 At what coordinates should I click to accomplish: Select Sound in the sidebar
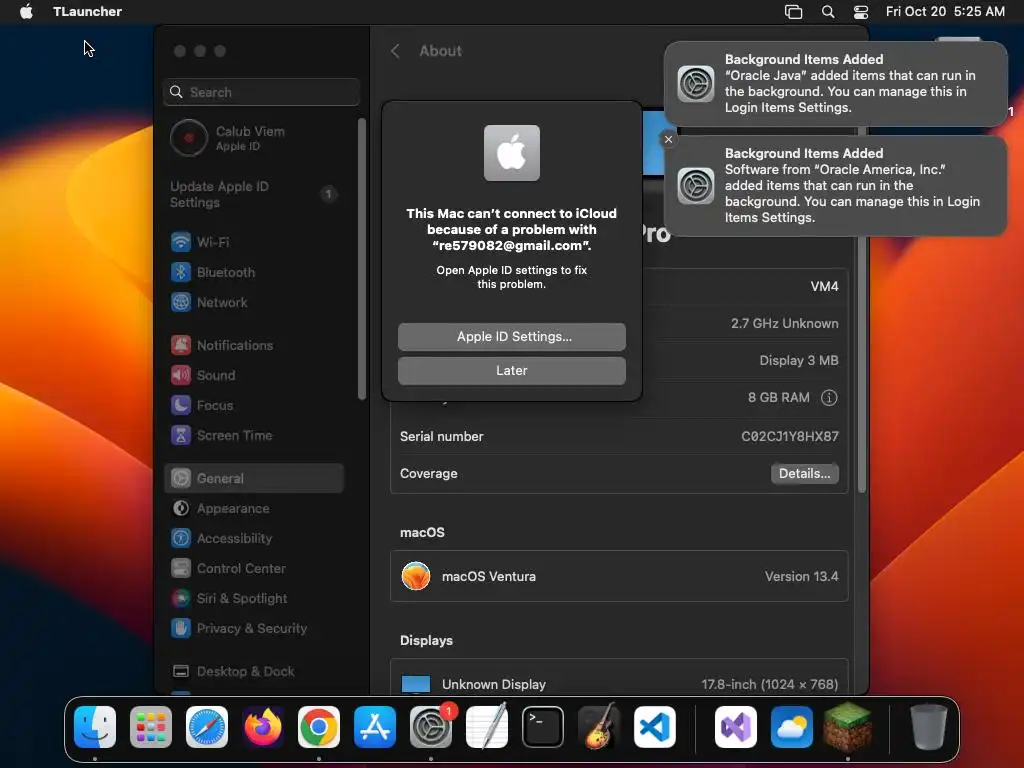[255, 375]
